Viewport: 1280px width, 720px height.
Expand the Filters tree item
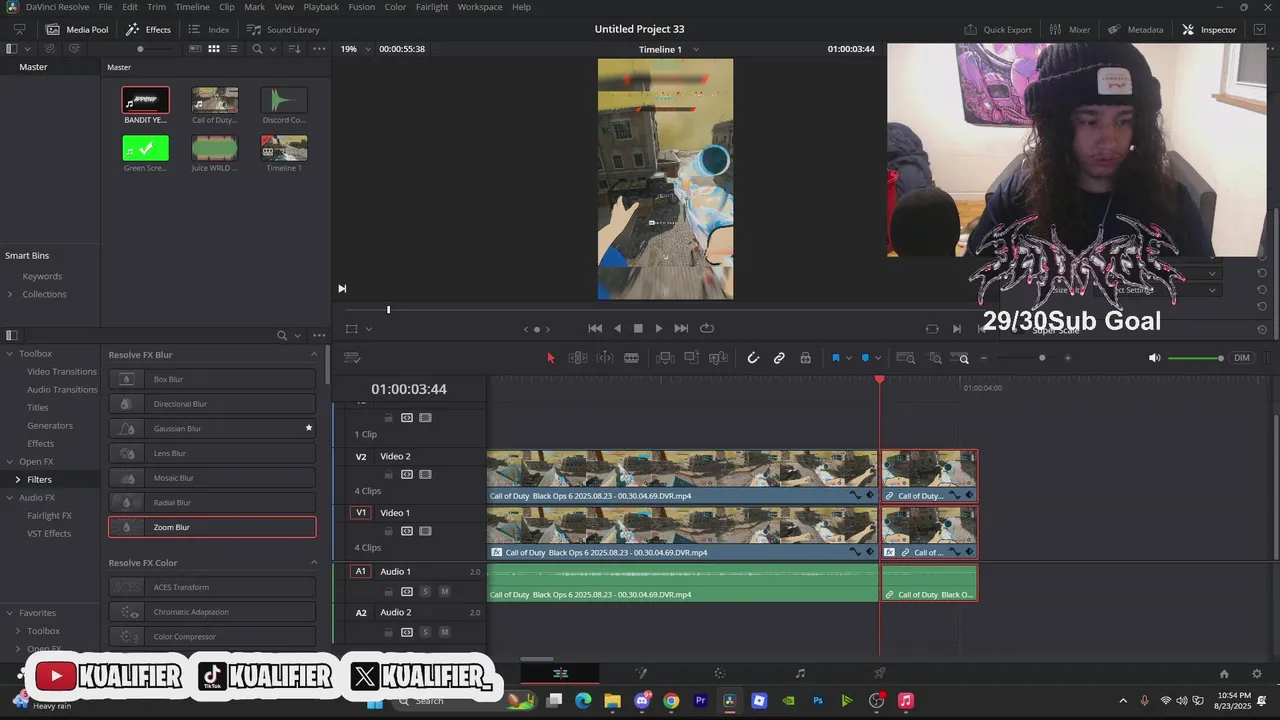17,480
